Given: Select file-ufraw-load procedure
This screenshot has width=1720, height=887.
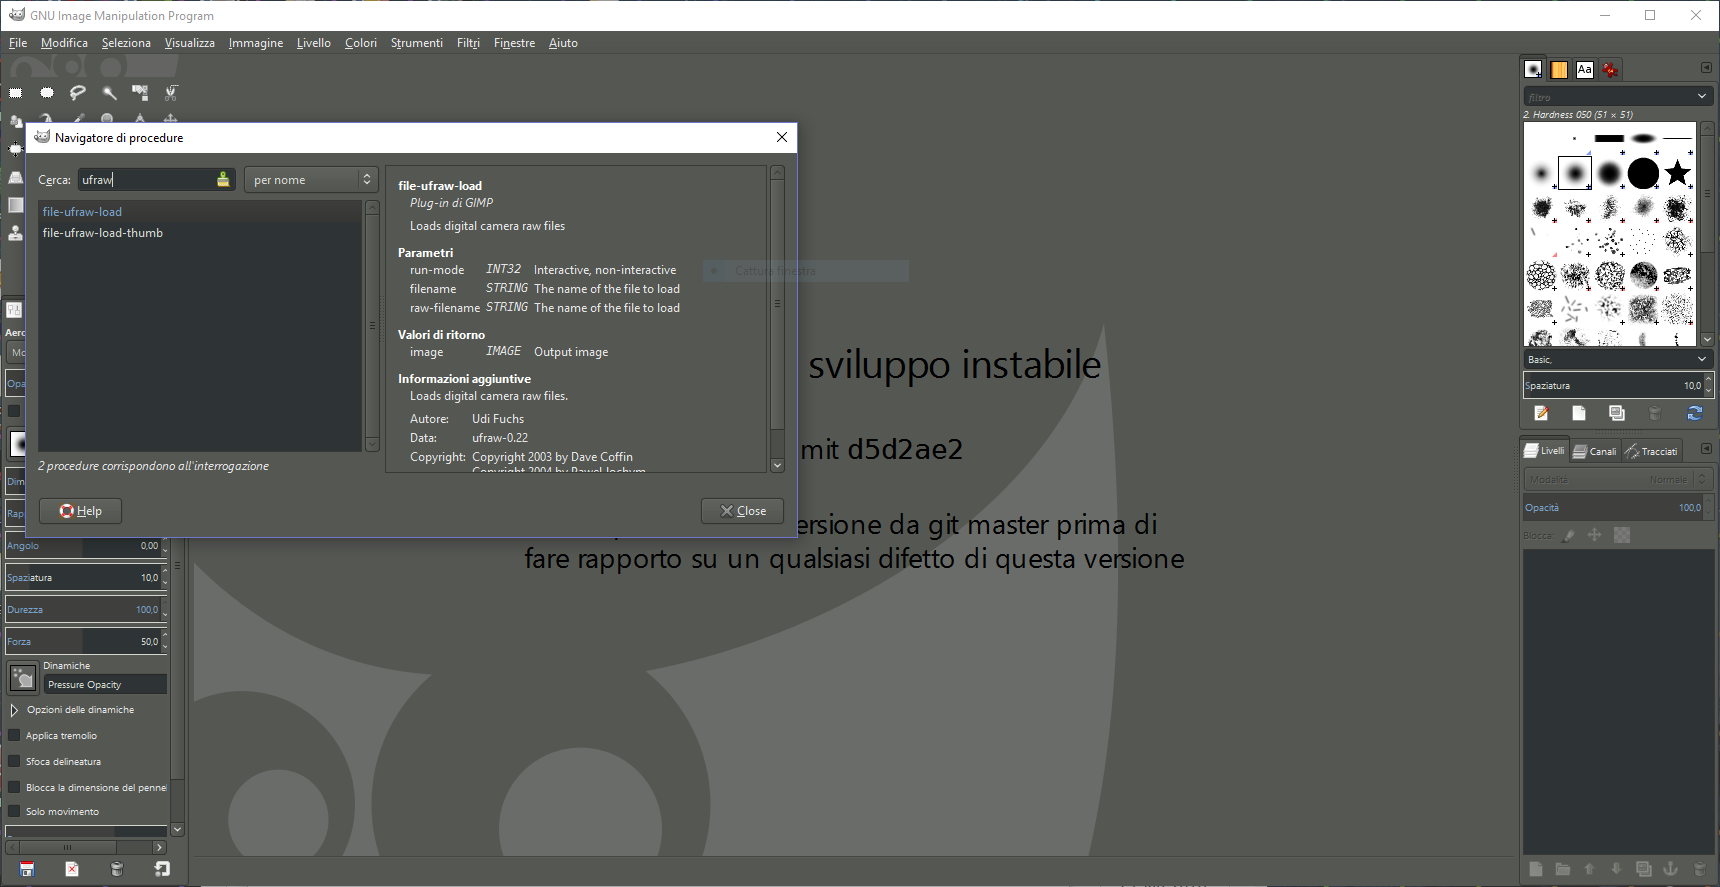Looking at the screenshot, I should click(200, 212).
